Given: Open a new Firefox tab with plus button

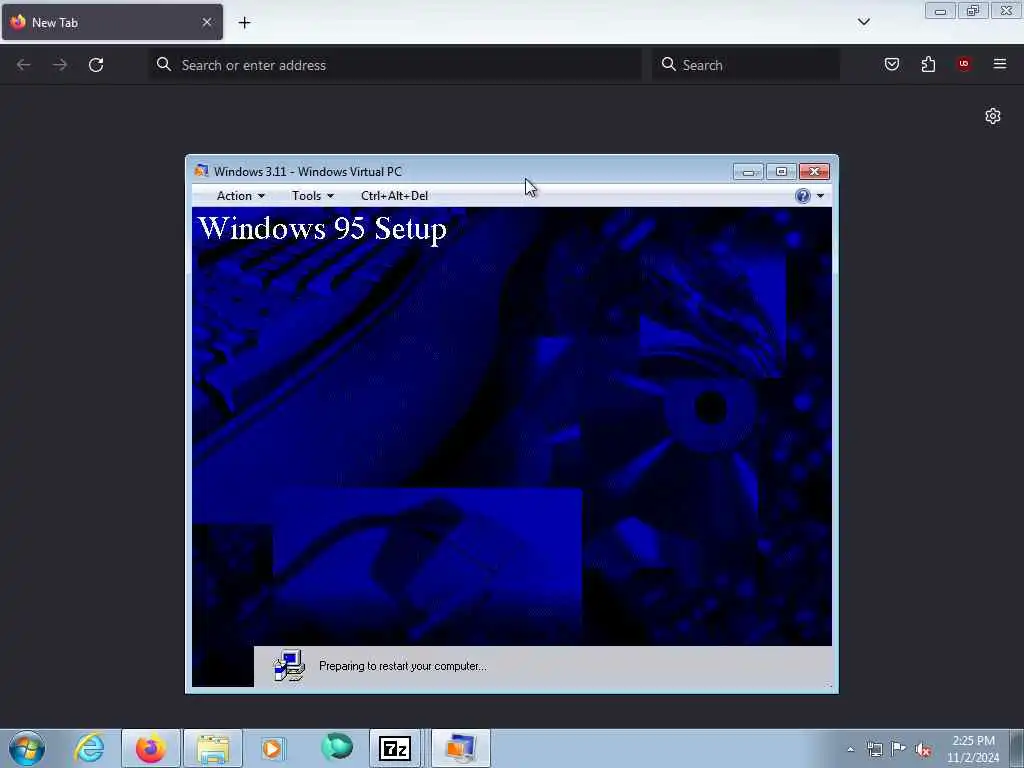Looking at the screenshot, I should pyautogui.click(x=244, y=23).
